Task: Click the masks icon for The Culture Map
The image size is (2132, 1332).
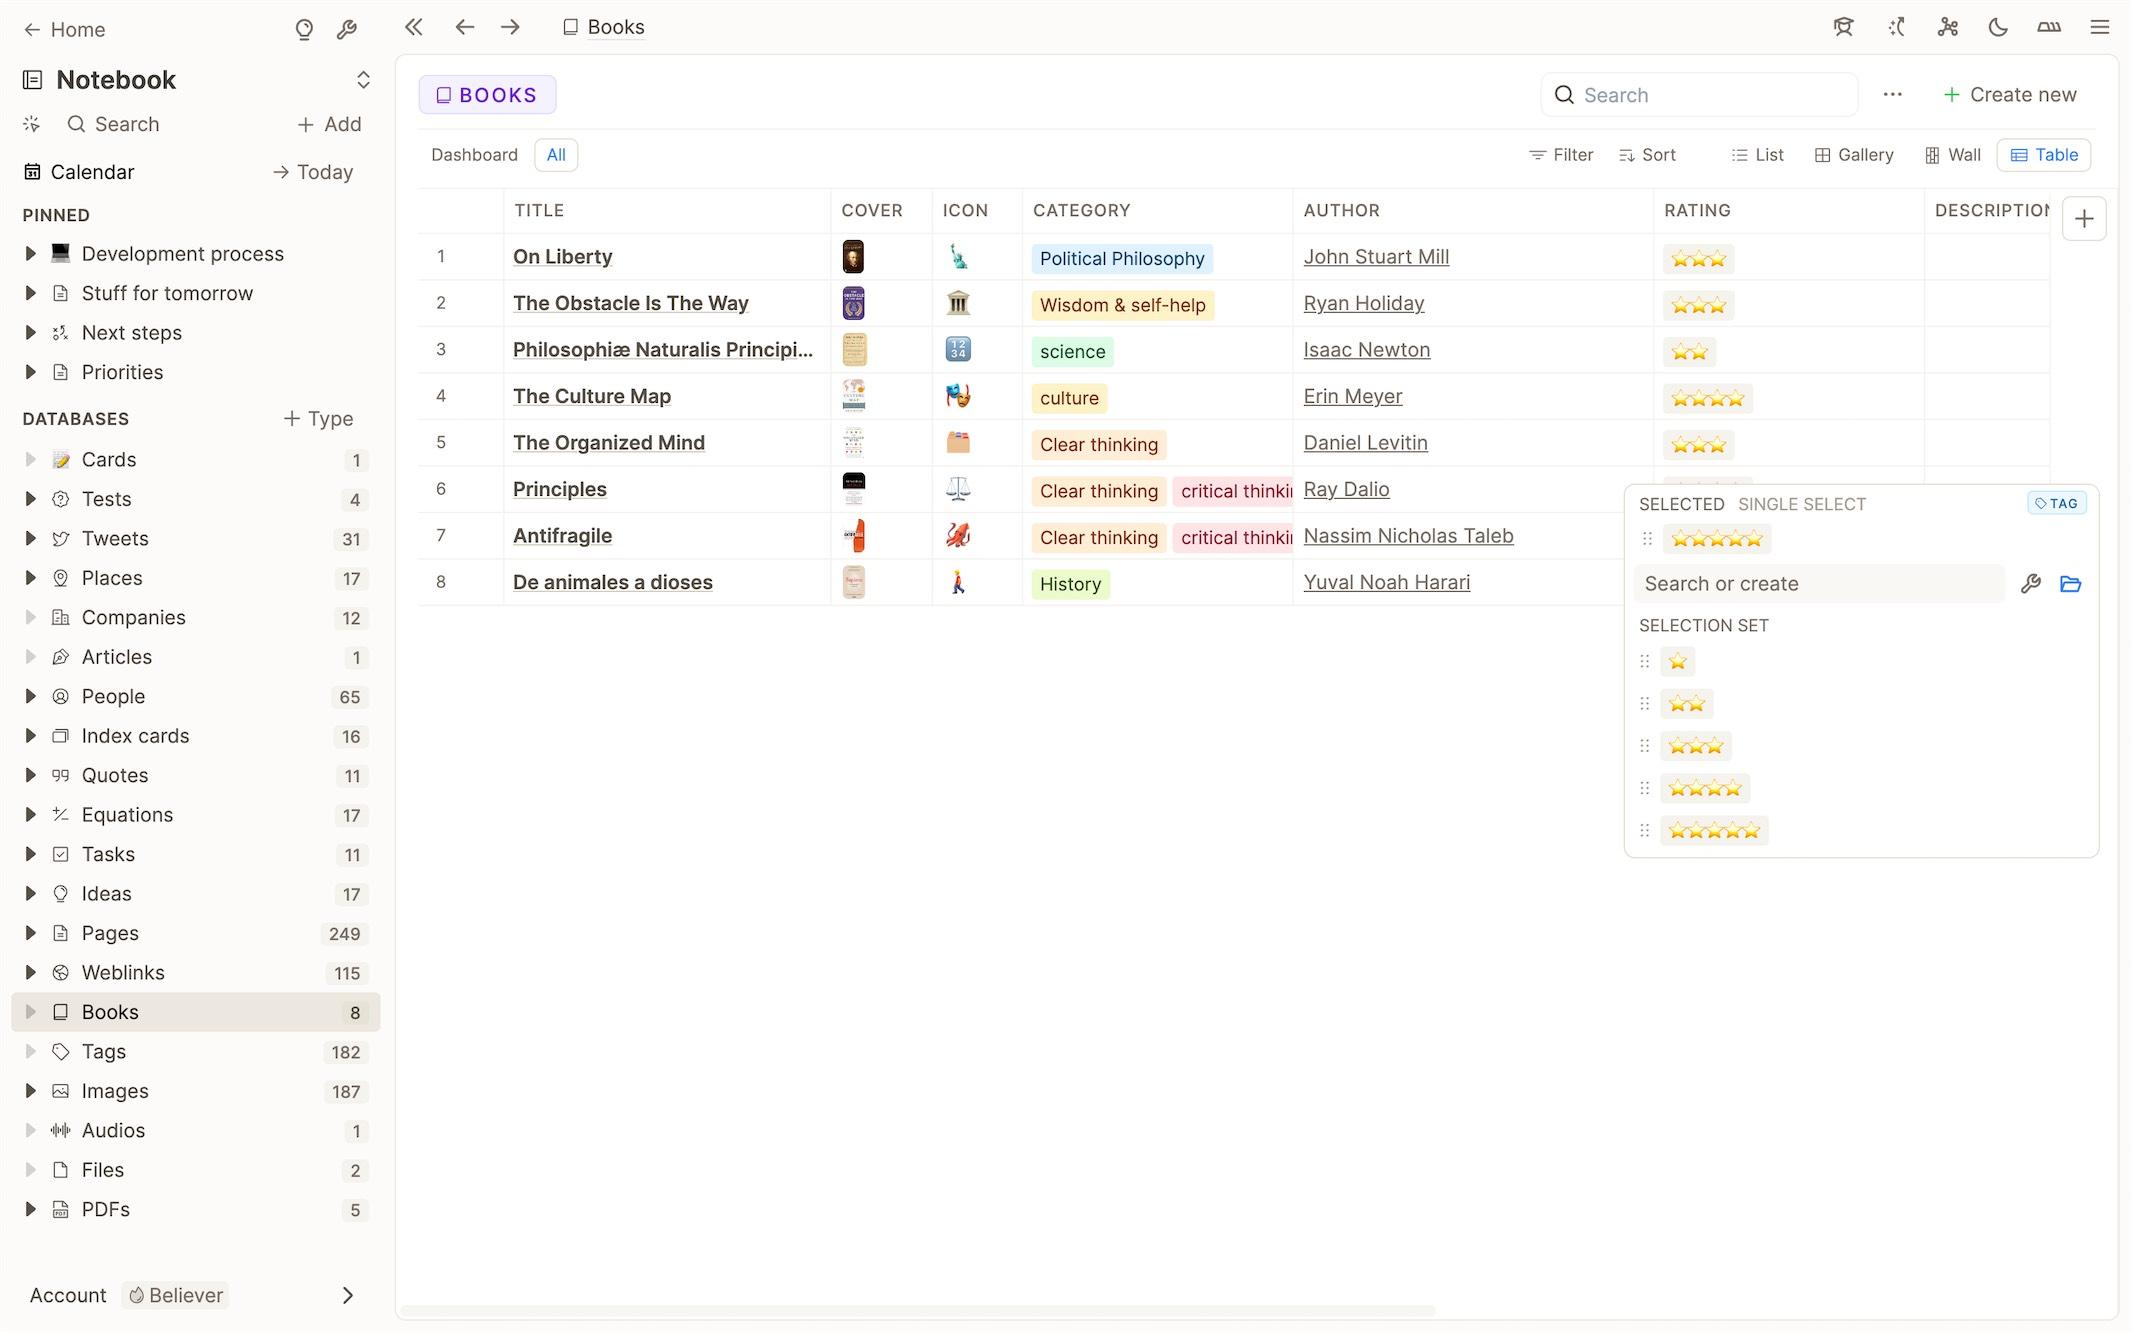Action: coord(958,396)
